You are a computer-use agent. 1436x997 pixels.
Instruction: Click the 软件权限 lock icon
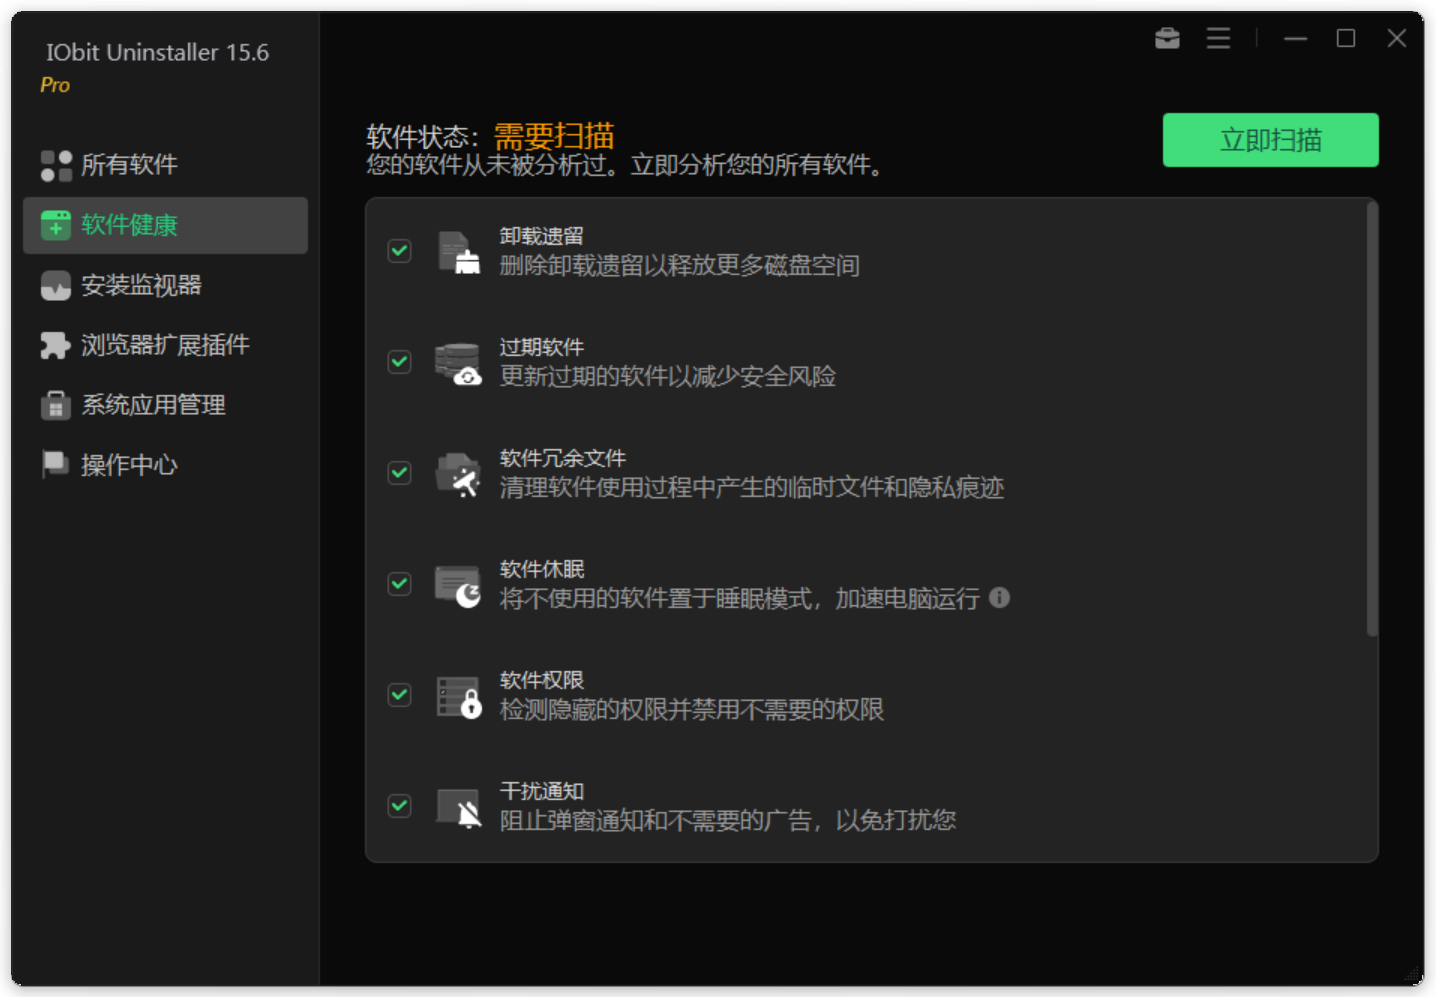(x=459, y=697)
